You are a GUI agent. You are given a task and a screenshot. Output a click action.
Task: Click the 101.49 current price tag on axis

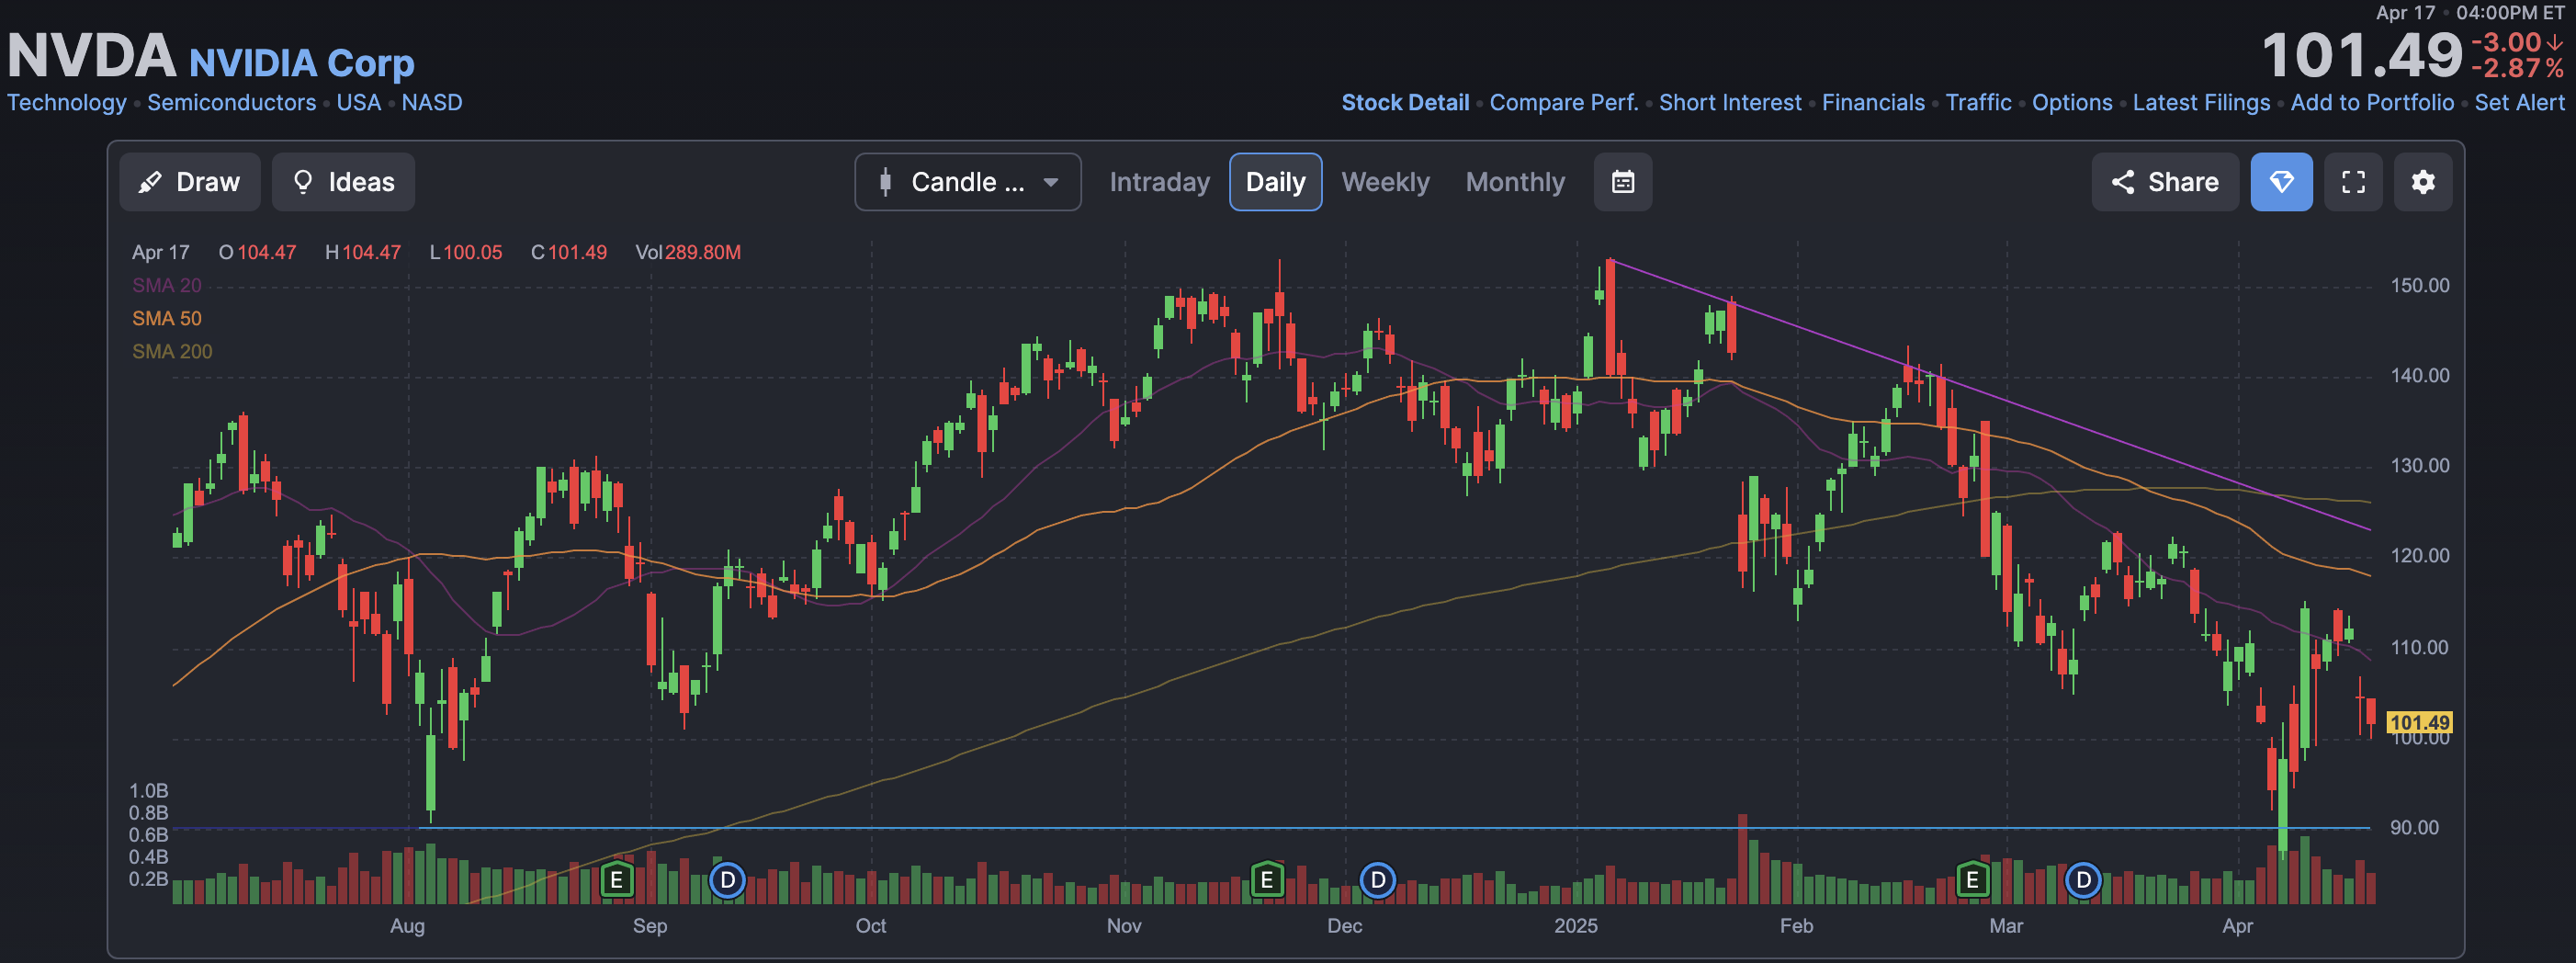point(2418,722)
